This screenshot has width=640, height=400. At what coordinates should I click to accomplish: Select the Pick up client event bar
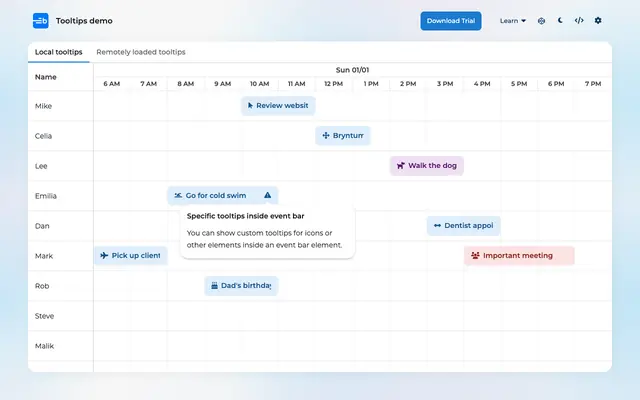point(131,256)
